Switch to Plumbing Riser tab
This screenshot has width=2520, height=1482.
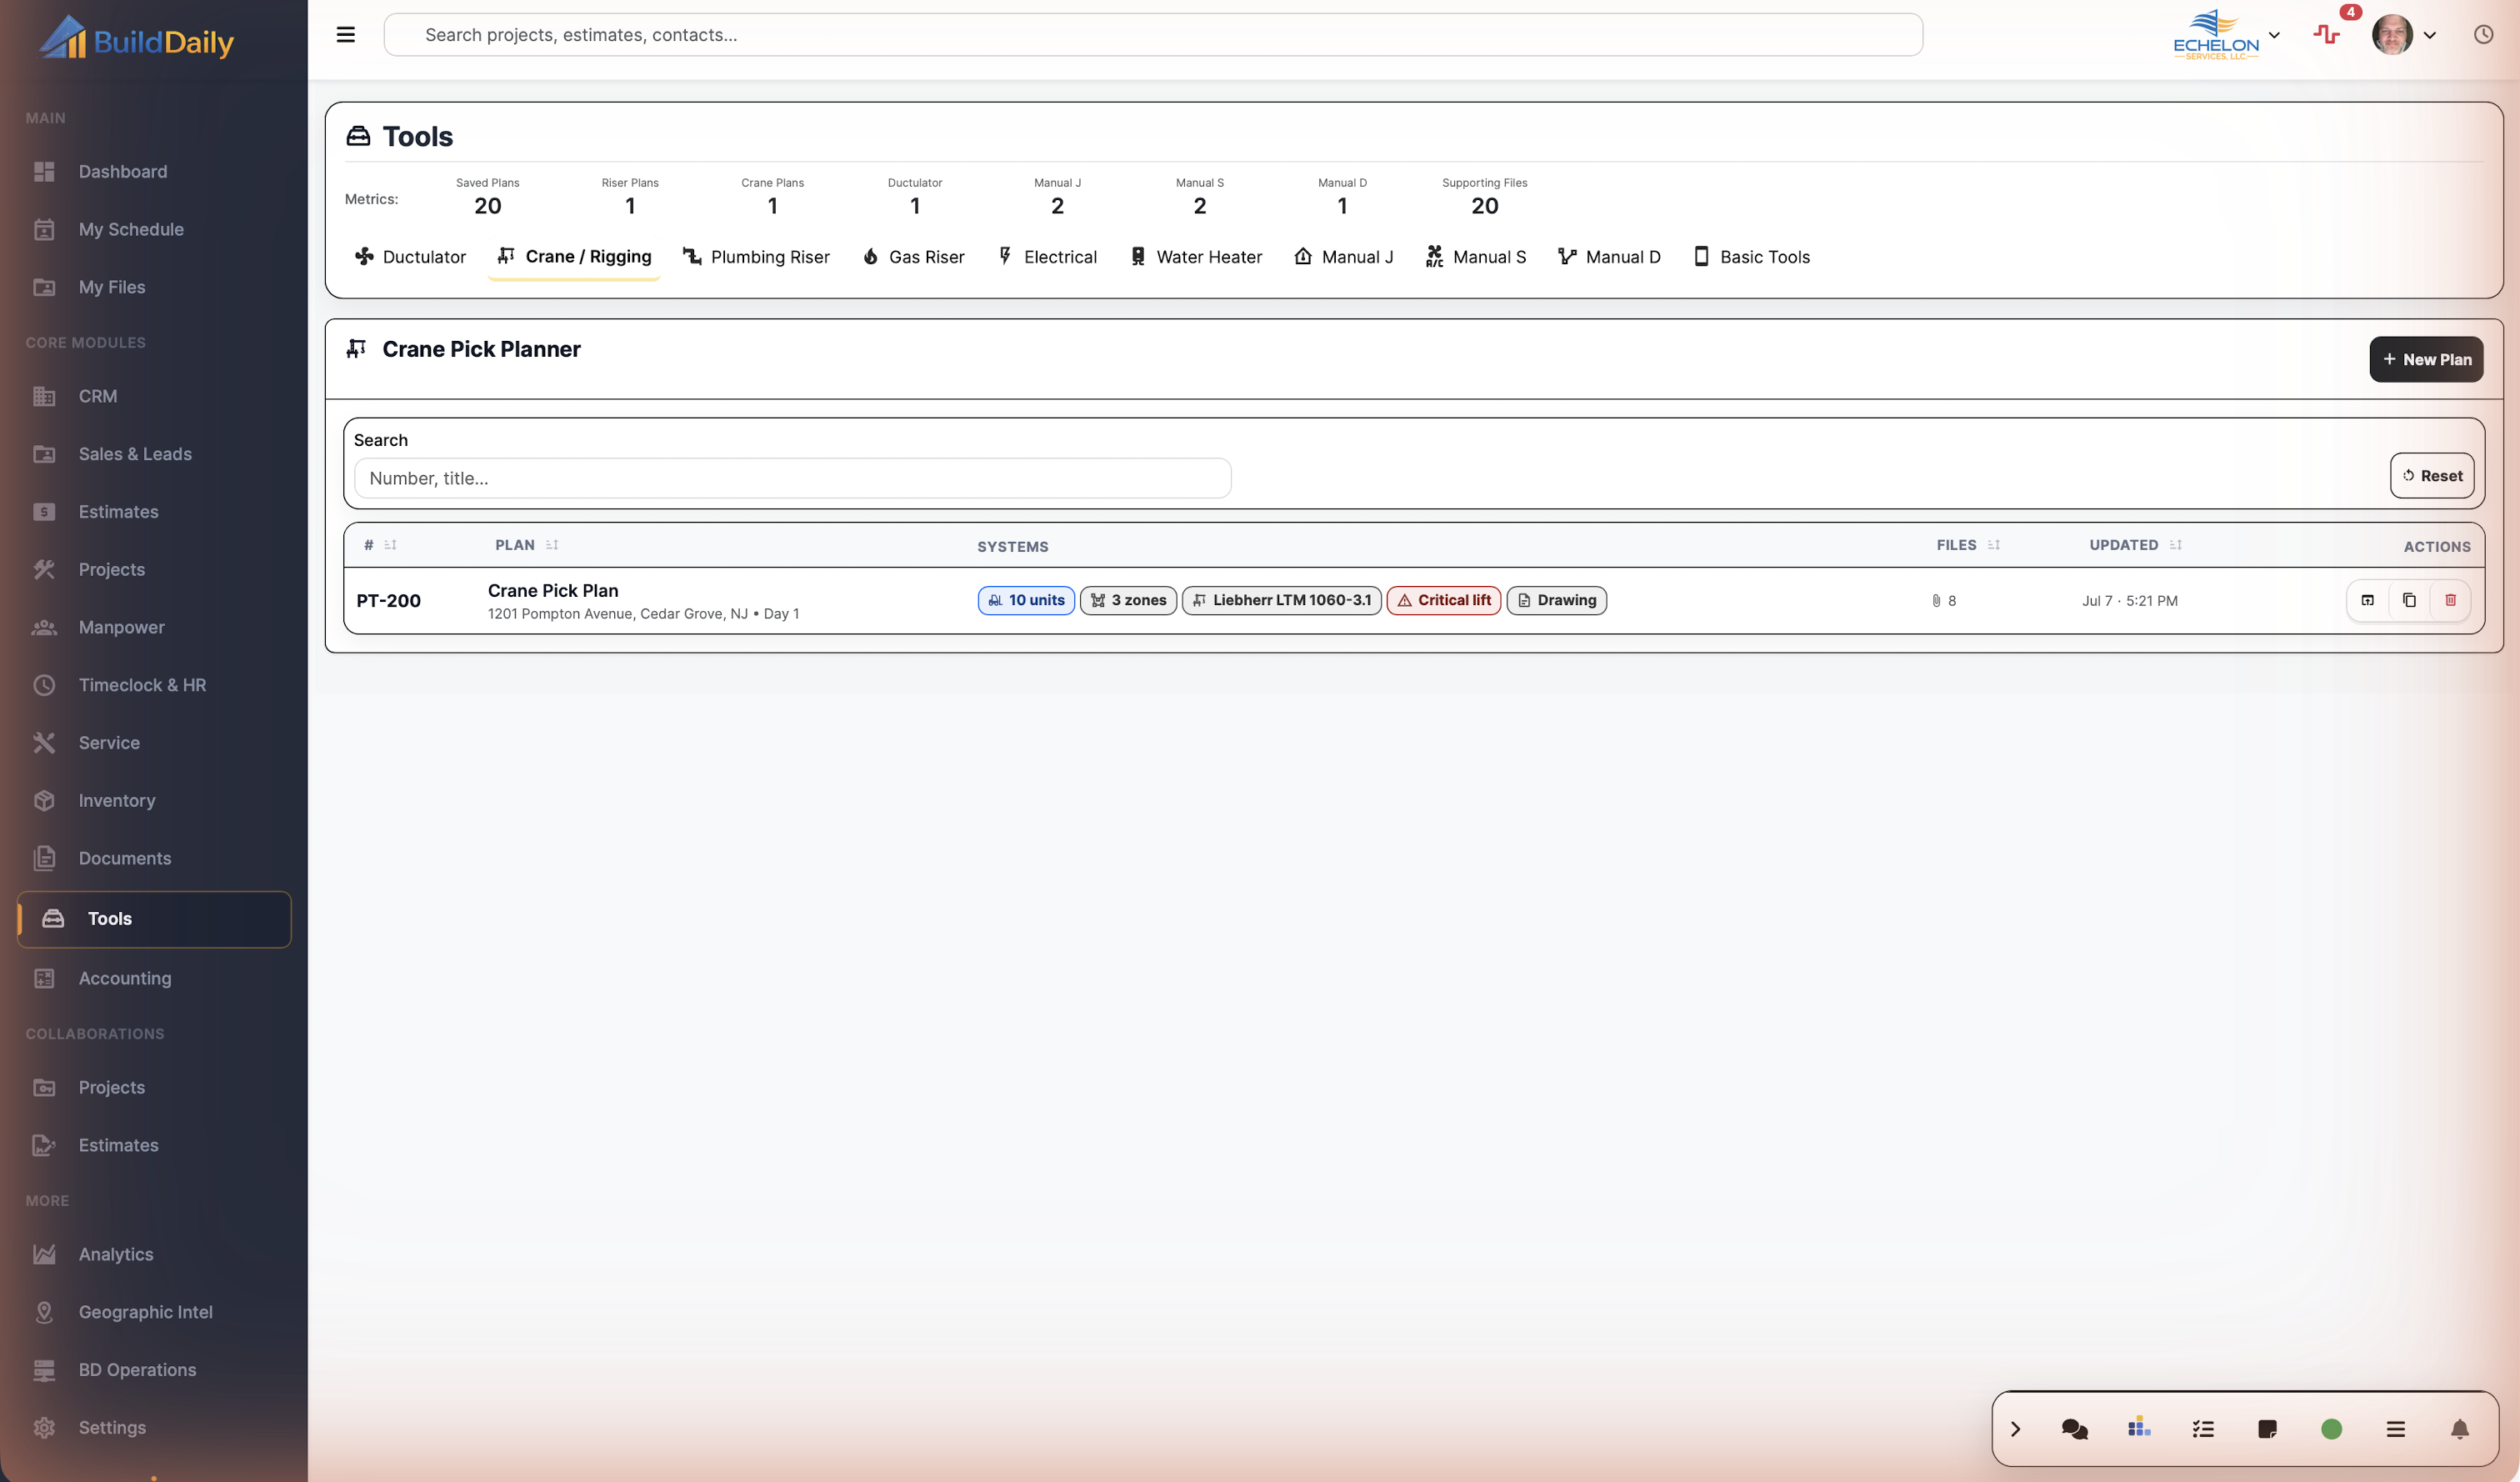[x=756, y=257]
